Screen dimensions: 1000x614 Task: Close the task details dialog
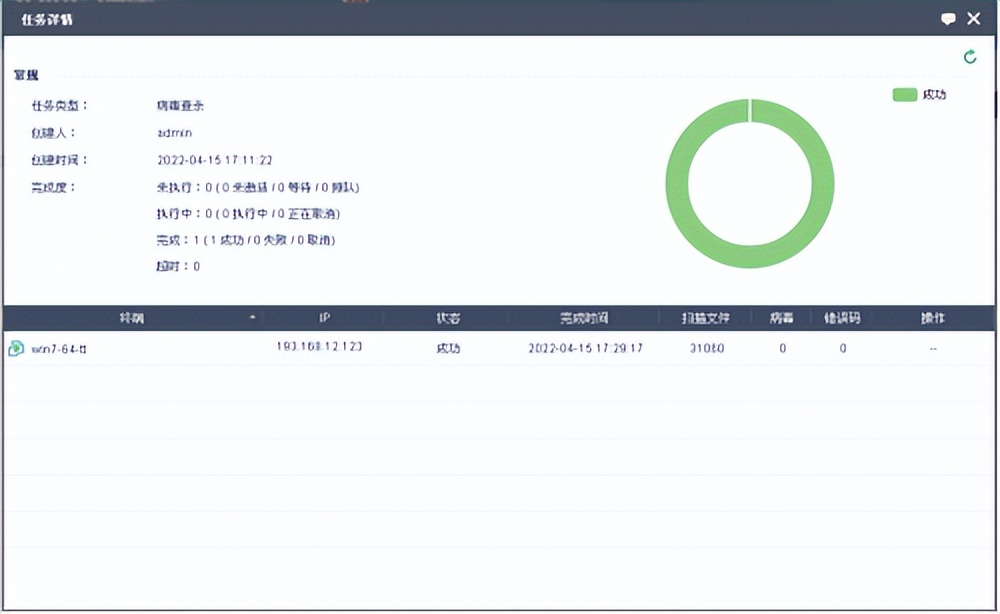pyautogui.click(x=973, y=18)
